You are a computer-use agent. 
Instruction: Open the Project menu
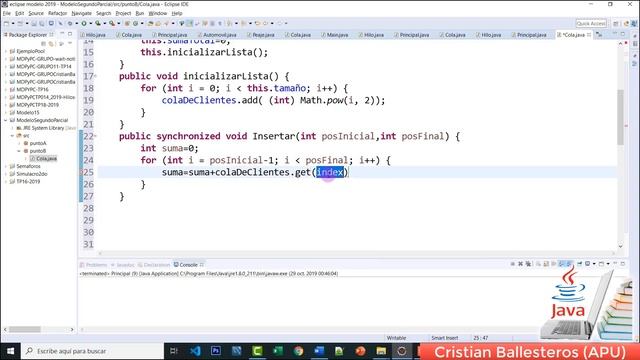(123, 13)
